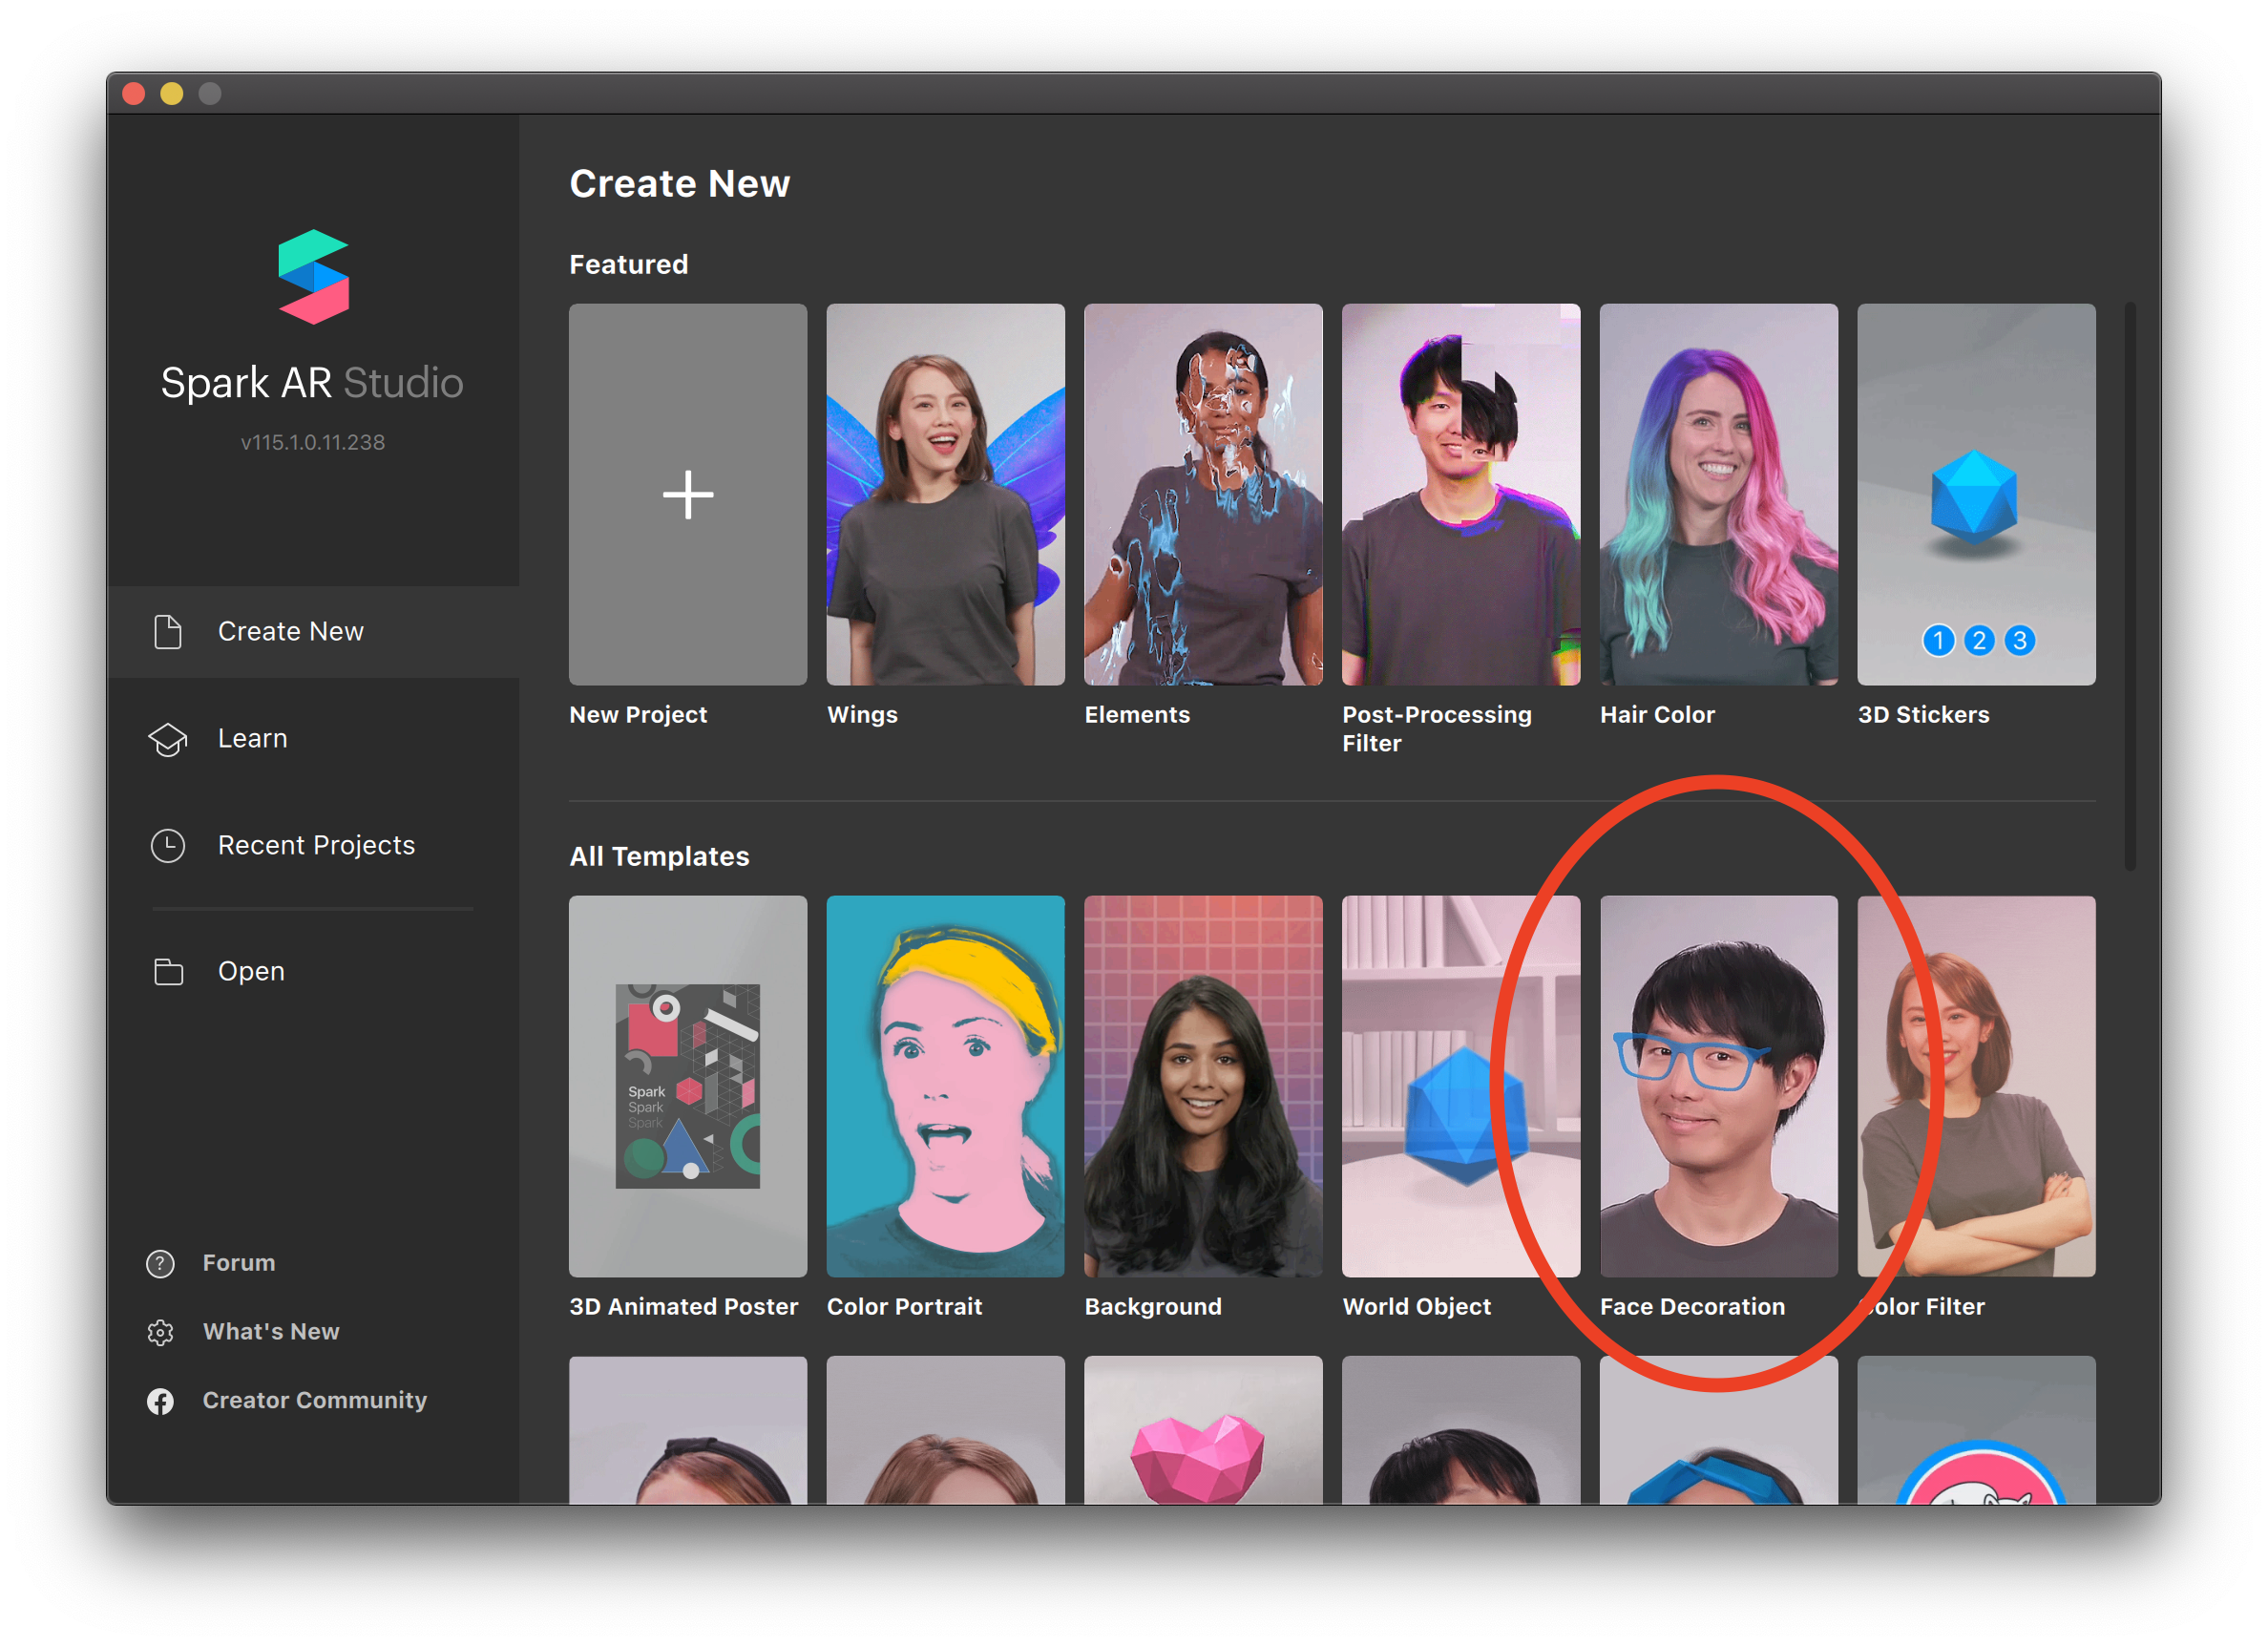Select Recent Projects in the sidebar

(x=316, y=846)
